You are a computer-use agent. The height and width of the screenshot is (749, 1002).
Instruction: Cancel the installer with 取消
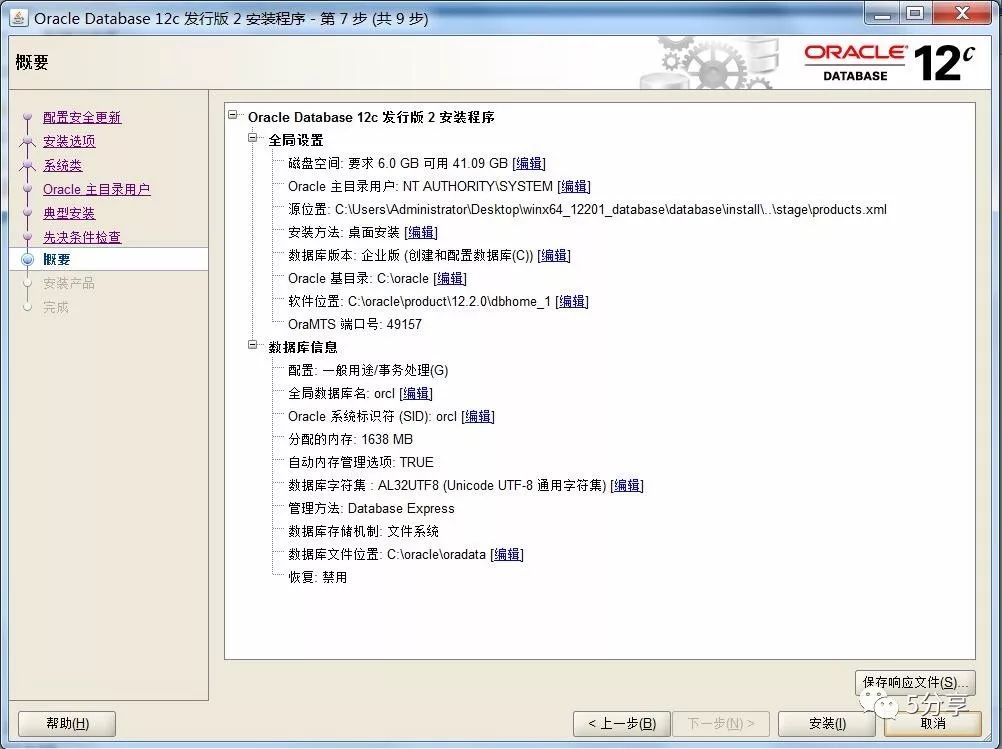(x=933, y=723)
